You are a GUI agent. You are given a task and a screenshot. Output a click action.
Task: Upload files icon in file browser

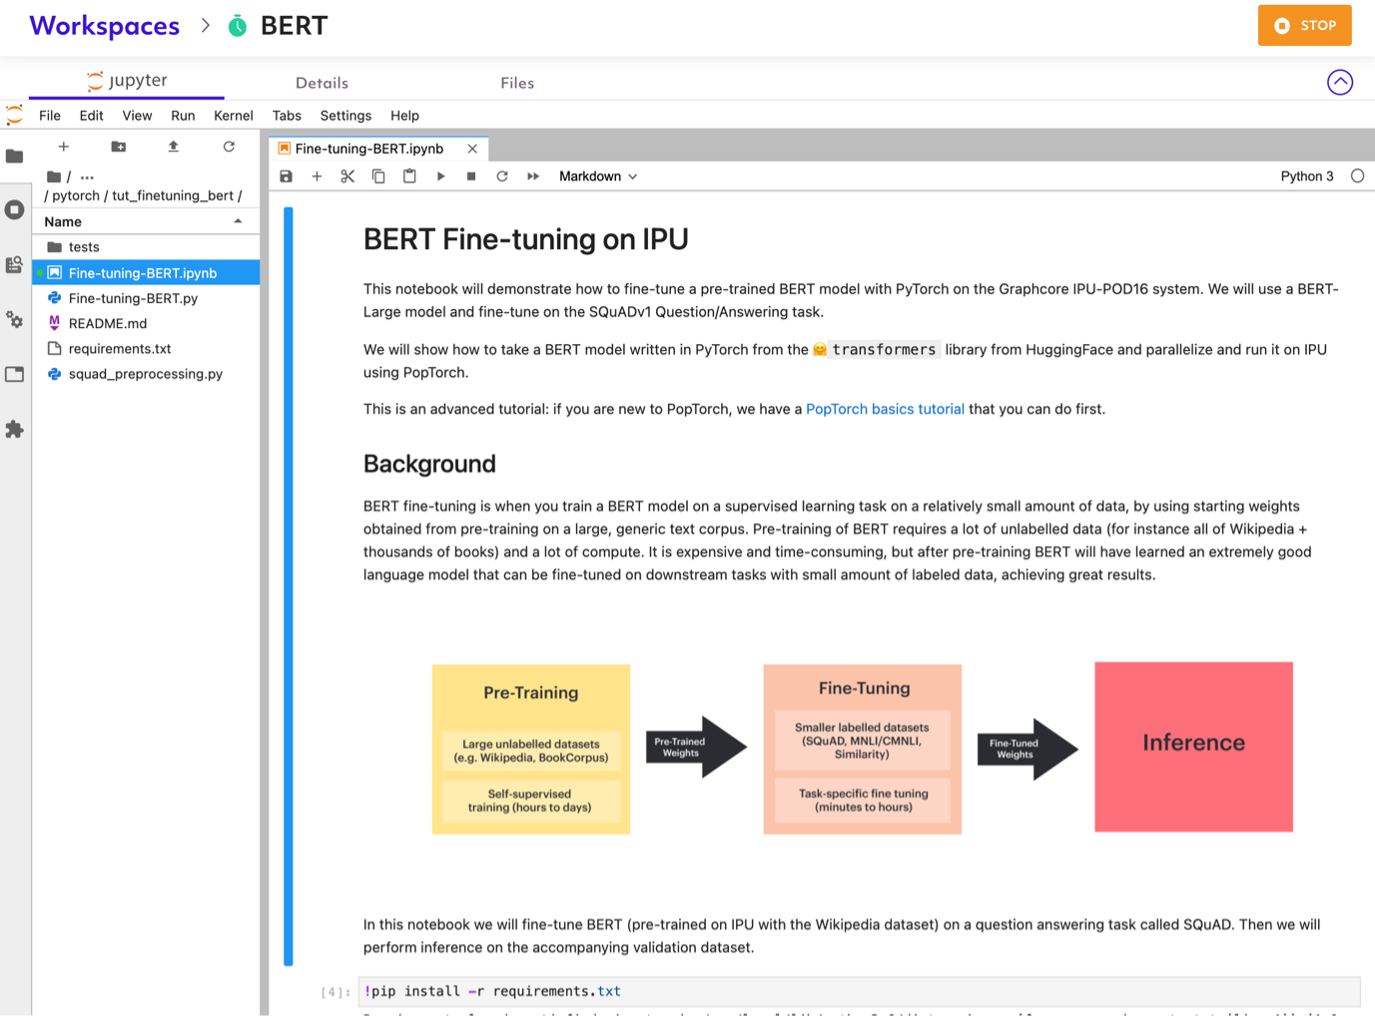point(173,147)
